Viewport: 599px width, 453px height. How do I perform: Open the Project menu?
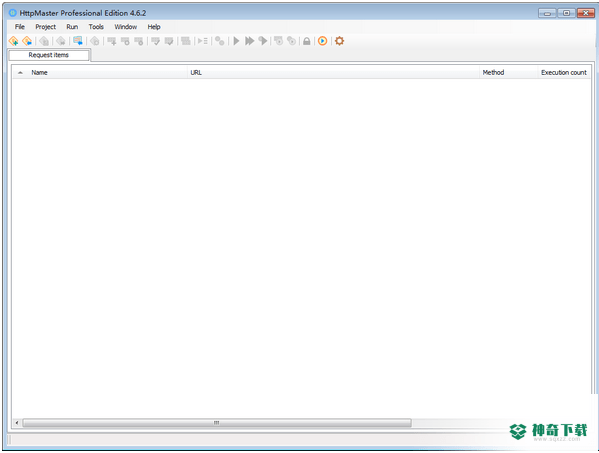45,27
